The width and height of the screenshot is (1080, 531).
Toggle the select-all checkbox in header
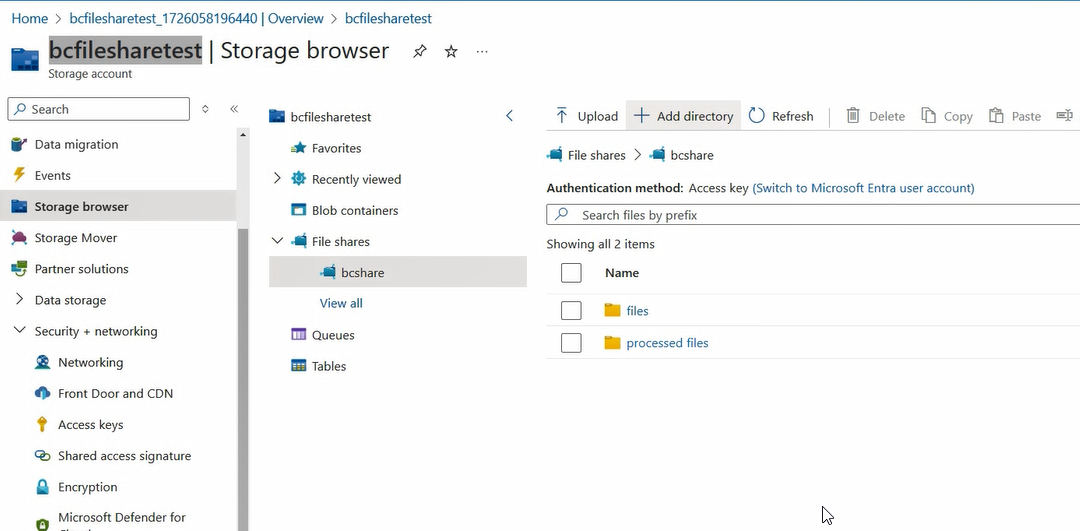pos(571,273)
